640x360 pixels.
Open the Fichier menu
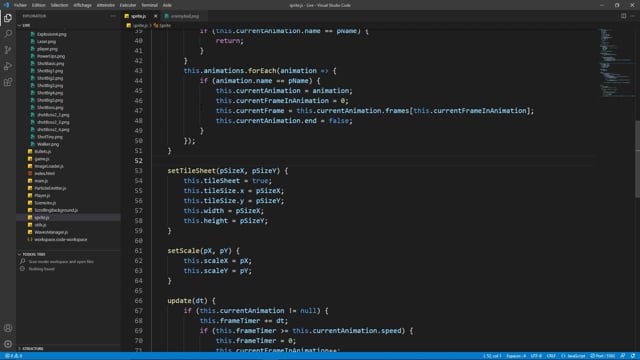pyautogui.click(x=20, y=5)
